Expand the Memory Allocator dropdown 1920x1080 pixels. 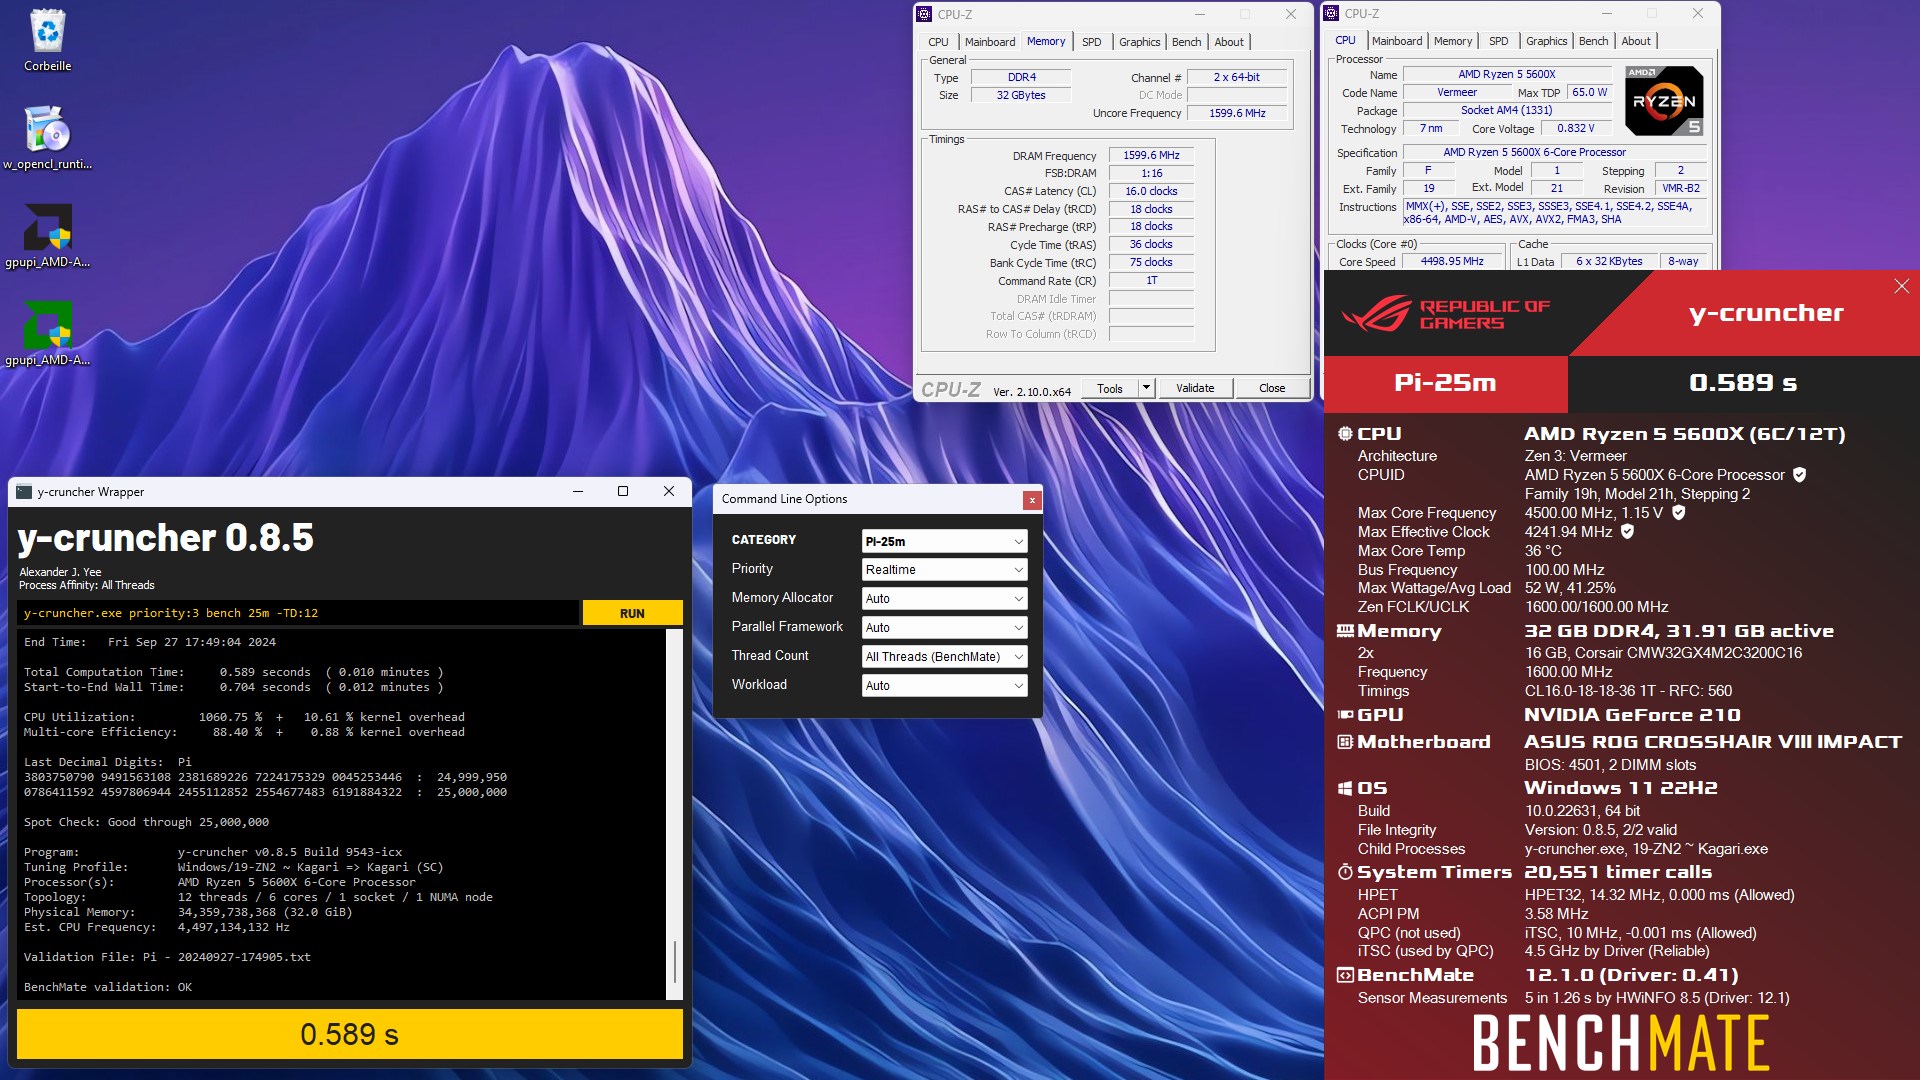click(944, 599)
